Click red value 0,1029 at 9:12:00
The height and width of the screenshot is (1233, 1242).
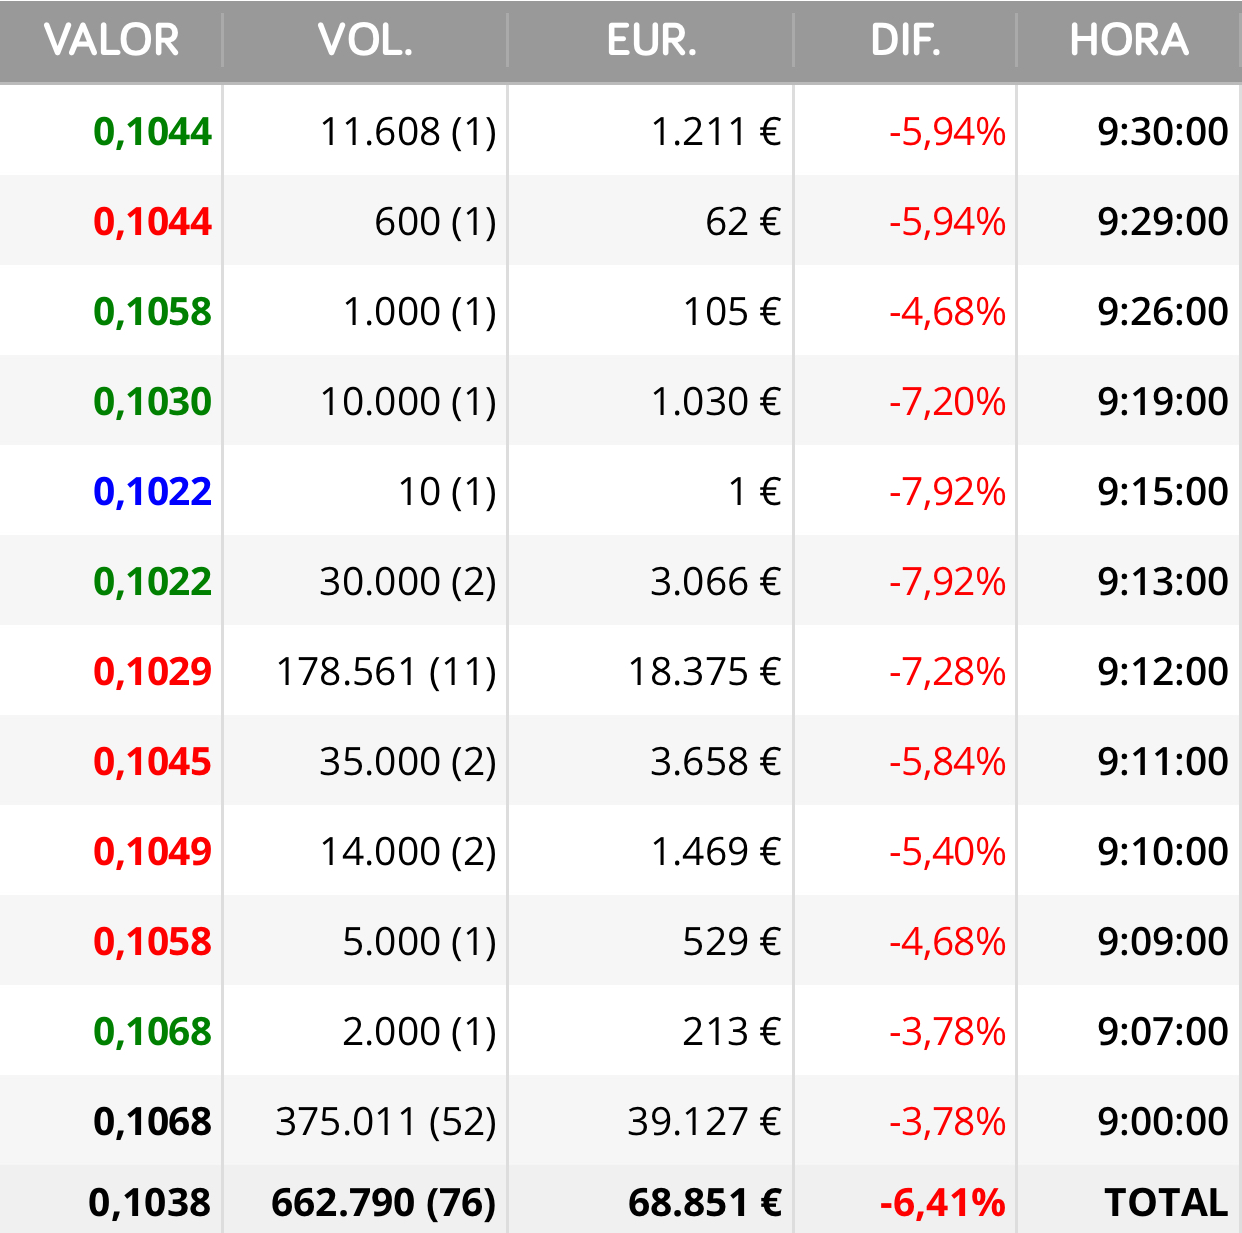coord(152,671)
